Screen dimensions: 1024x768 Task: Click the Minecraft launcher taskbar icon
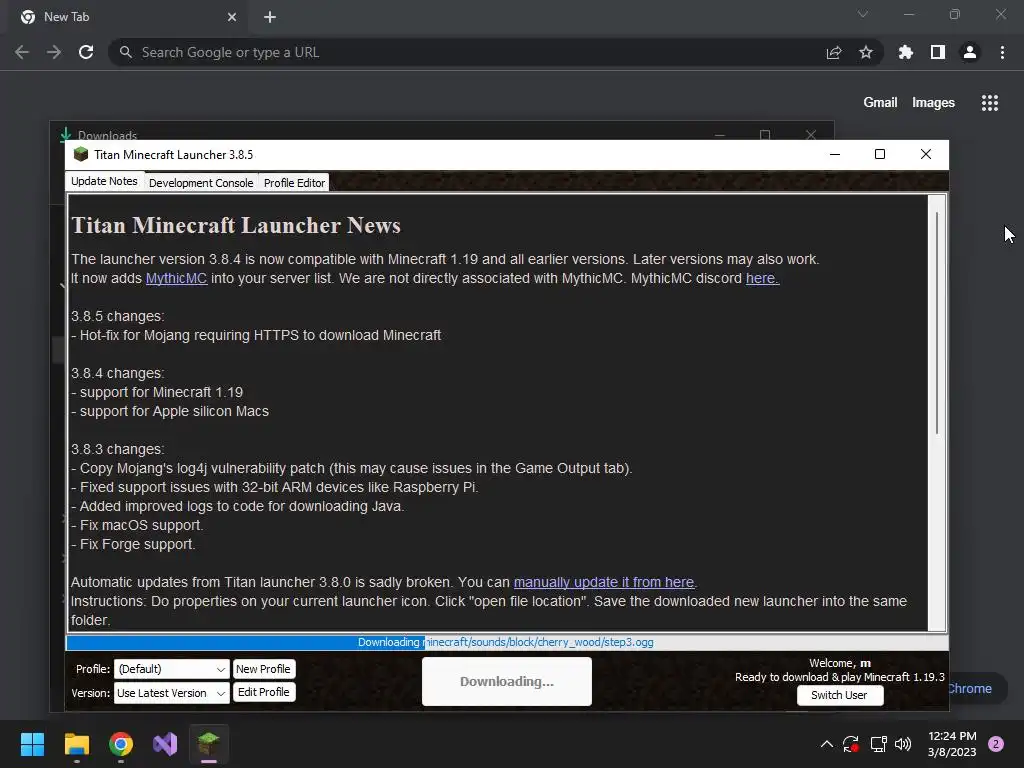click(209, 744)
